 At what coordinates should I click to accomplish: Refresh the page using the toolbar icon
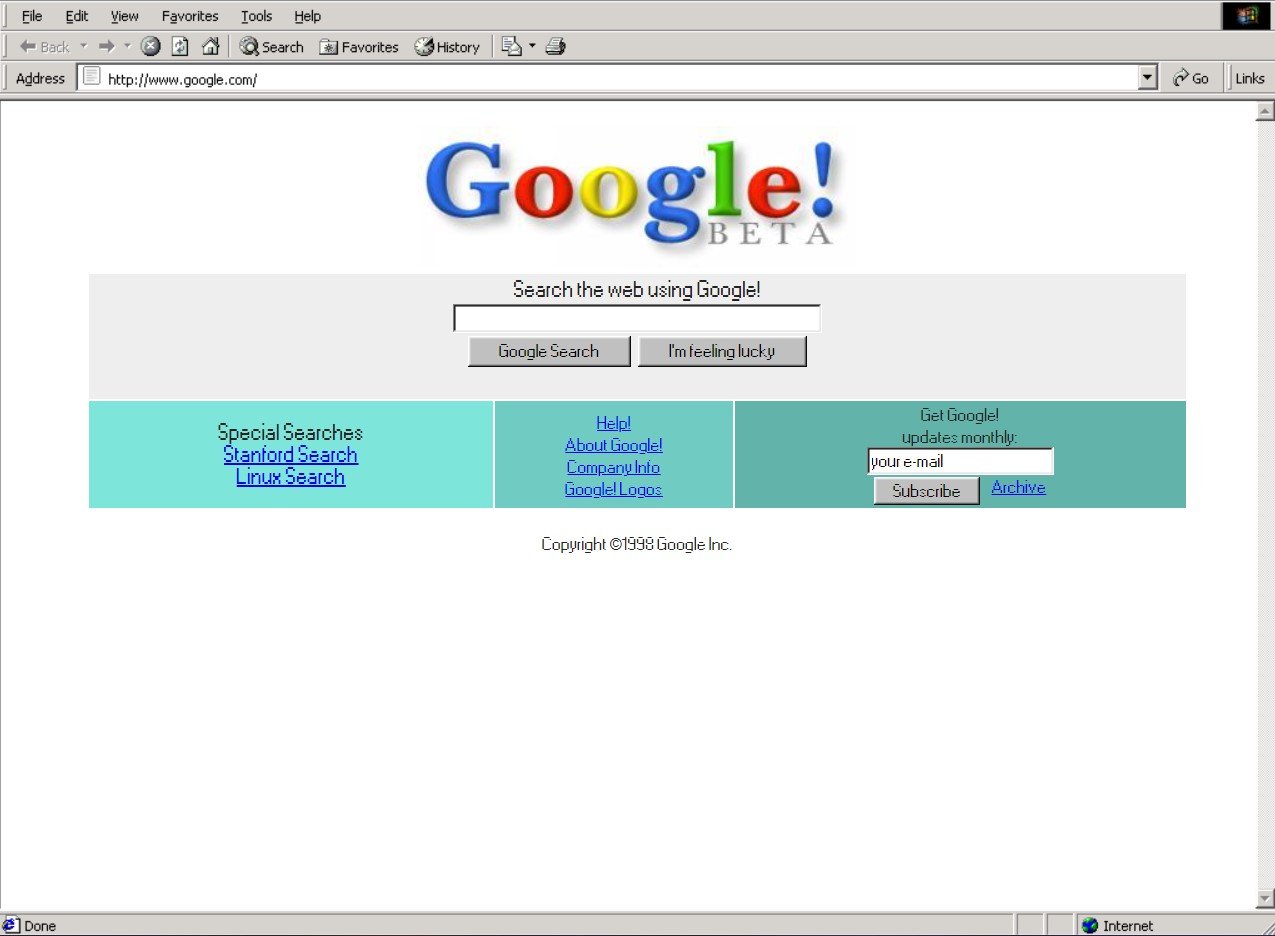click(x=180, y=47)
